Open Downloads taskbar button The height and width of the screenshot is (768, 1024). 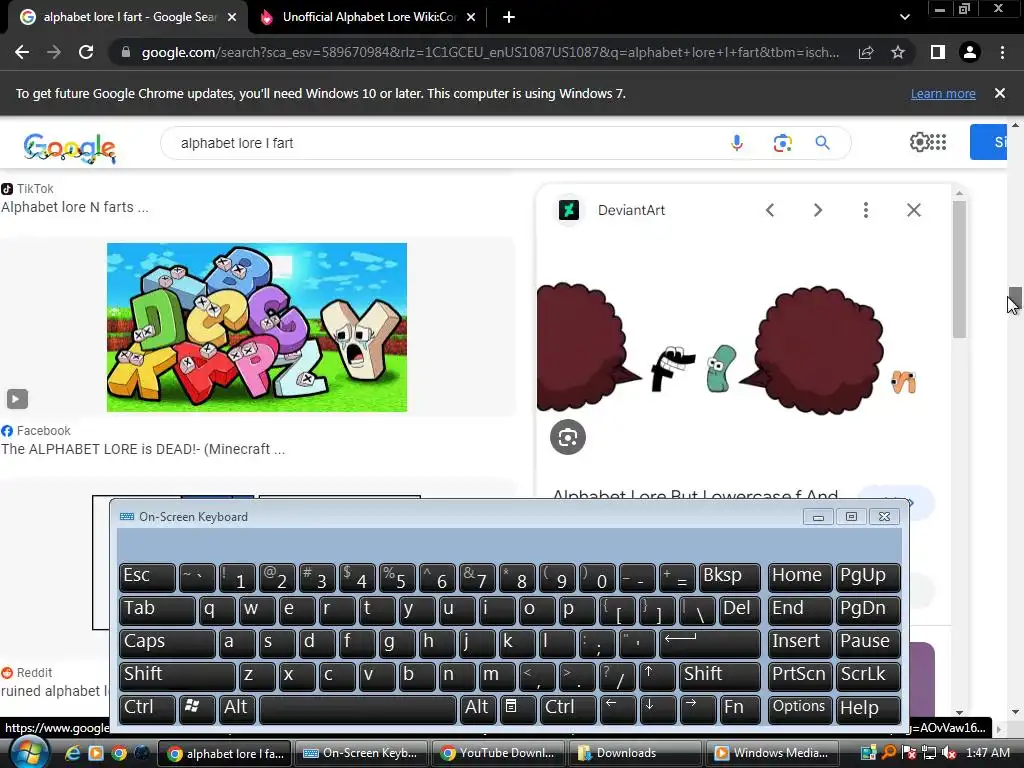634,754
